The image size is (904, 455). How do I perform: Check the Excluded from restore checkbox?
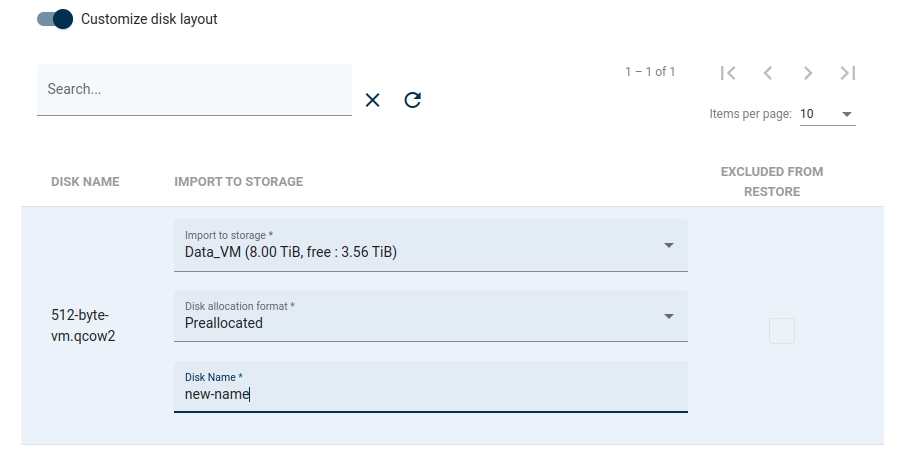click(782, 331)
